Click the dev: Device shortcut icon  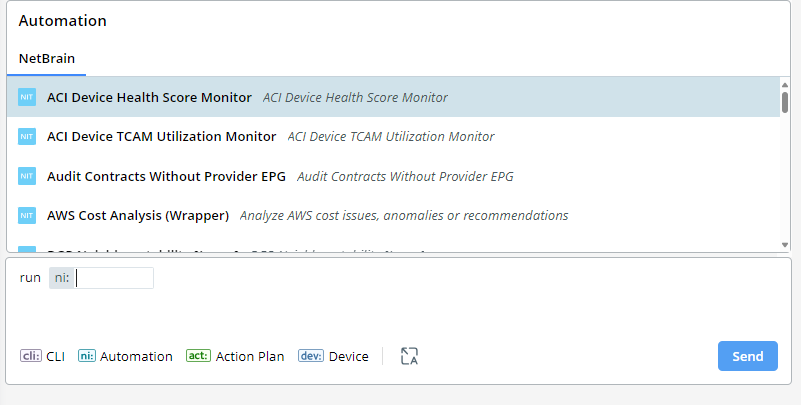tap(311, 356)
